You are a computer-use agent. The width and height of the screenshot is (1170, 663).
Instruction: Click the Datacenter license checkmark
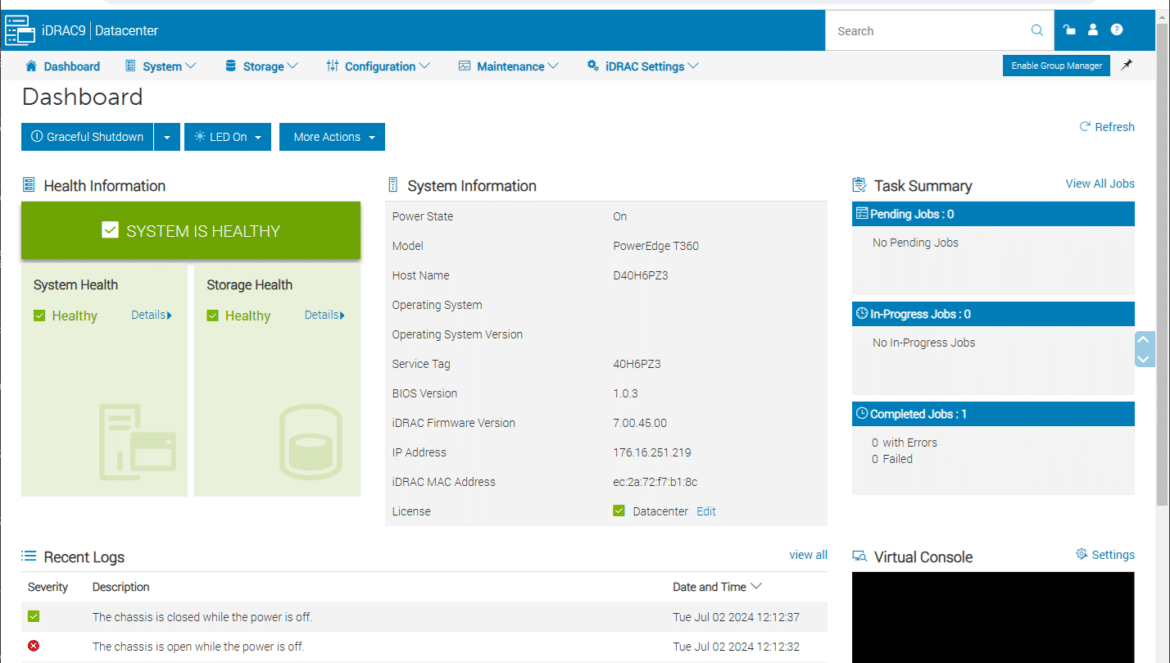619,511
